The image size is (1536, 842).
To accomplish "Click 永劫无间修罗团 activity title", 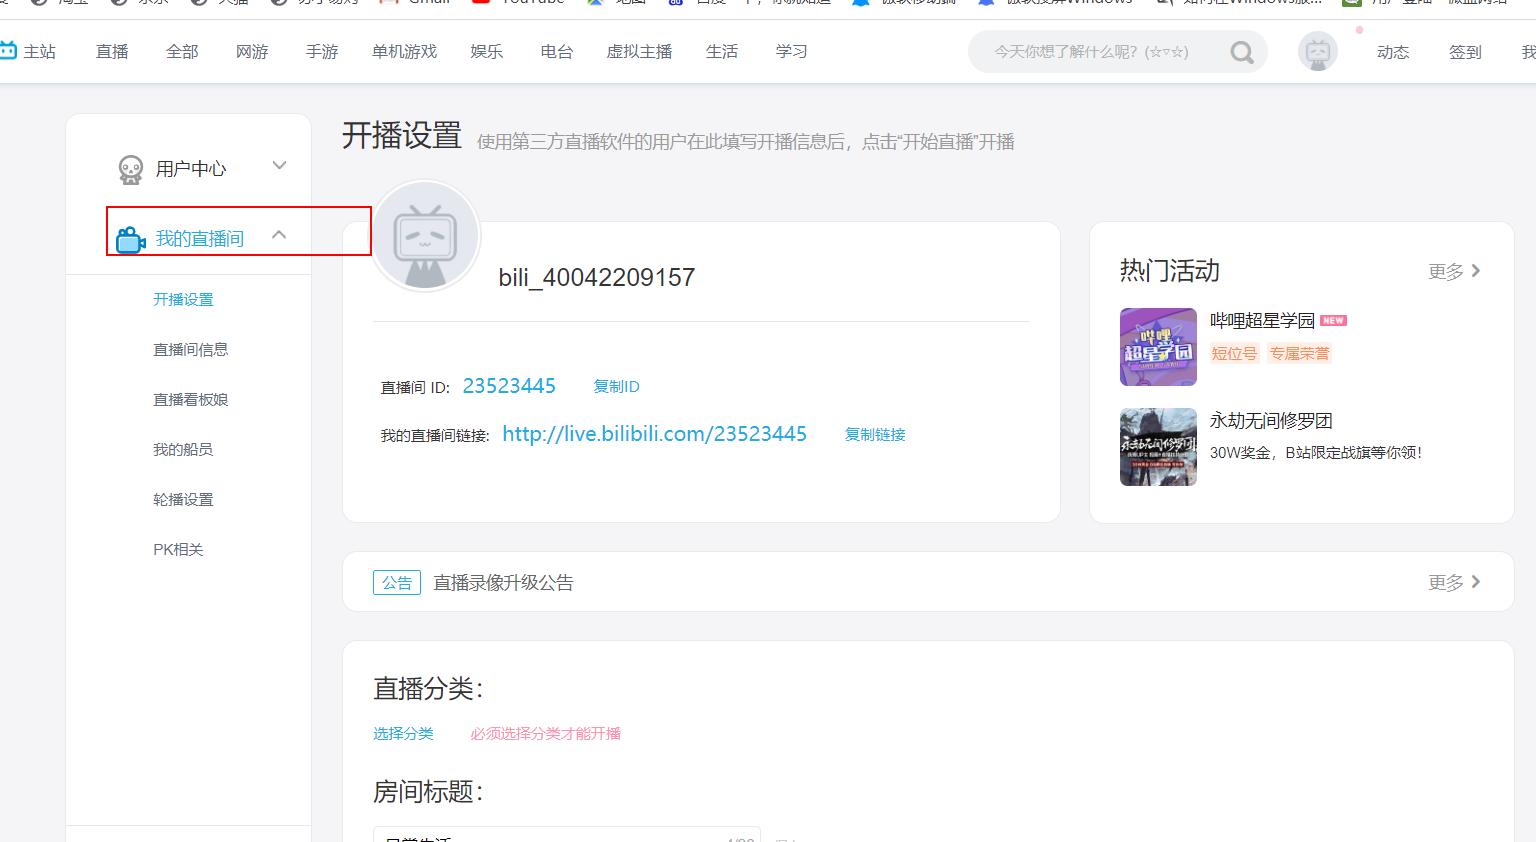I will tap(1271, 420).
